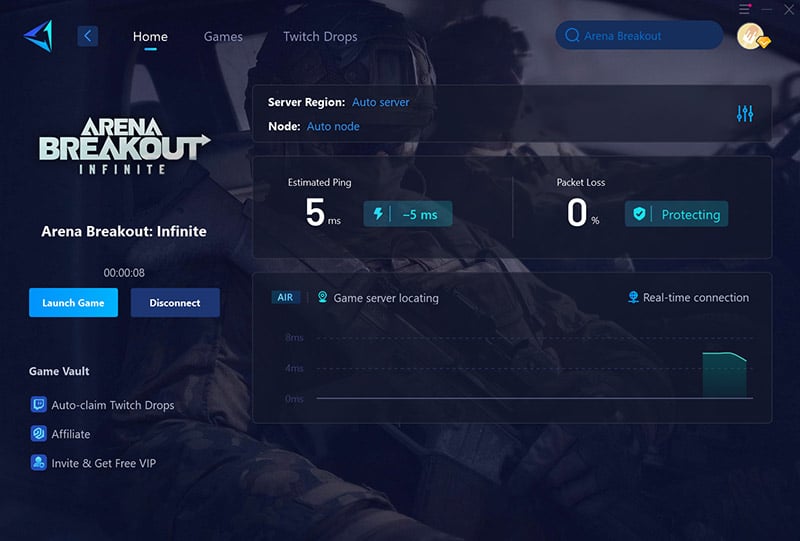The image size is (800, 541).
Task: Close the booster window
Action: click(789, 9)
